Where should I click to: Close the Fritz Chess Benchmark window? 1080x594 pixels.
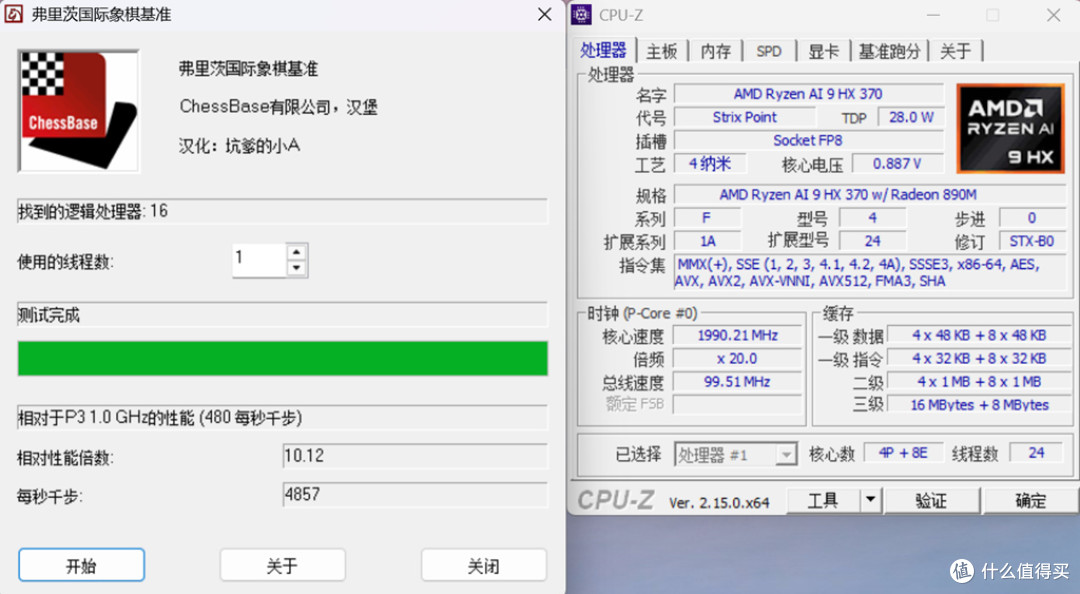tap(544, 14)
